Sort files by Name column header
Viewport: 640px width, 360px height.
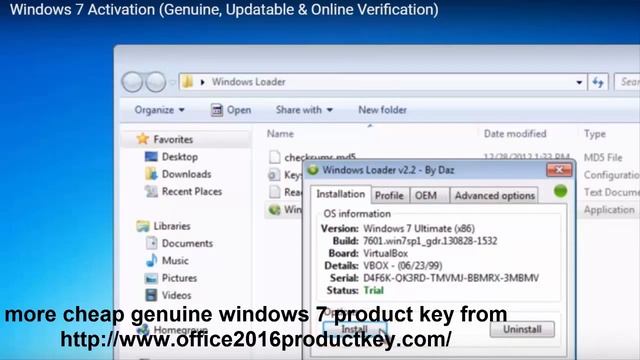280,134
